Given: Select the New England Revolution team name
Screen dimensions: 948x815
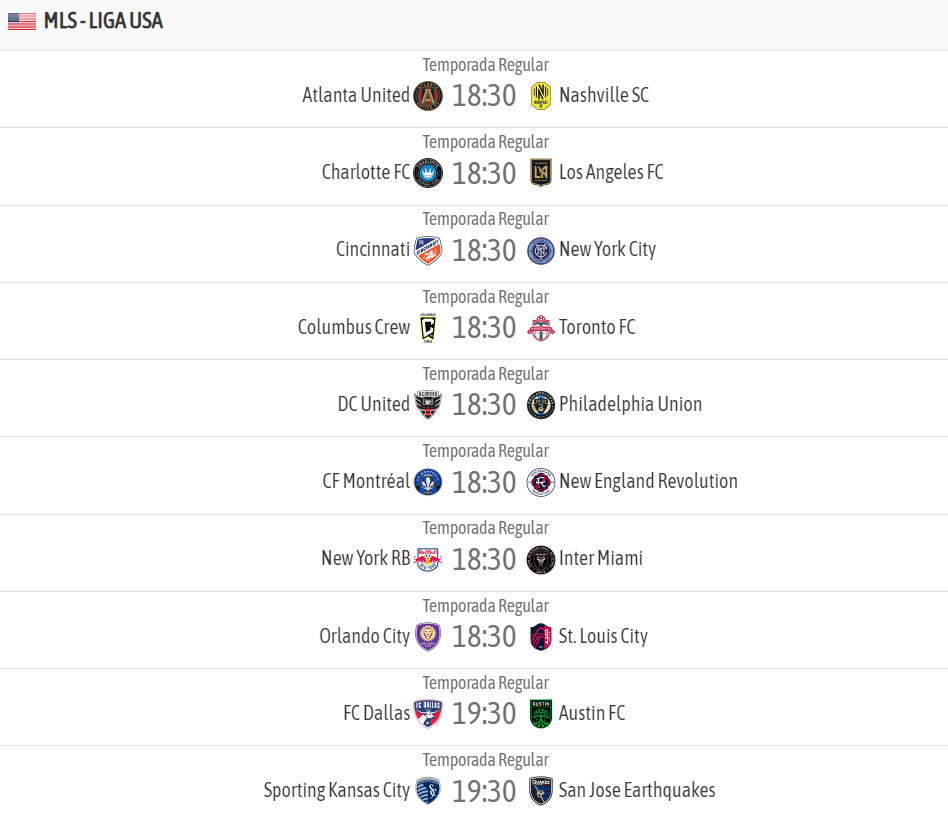Looking at the screenshot, I should (x=648, y=481).
